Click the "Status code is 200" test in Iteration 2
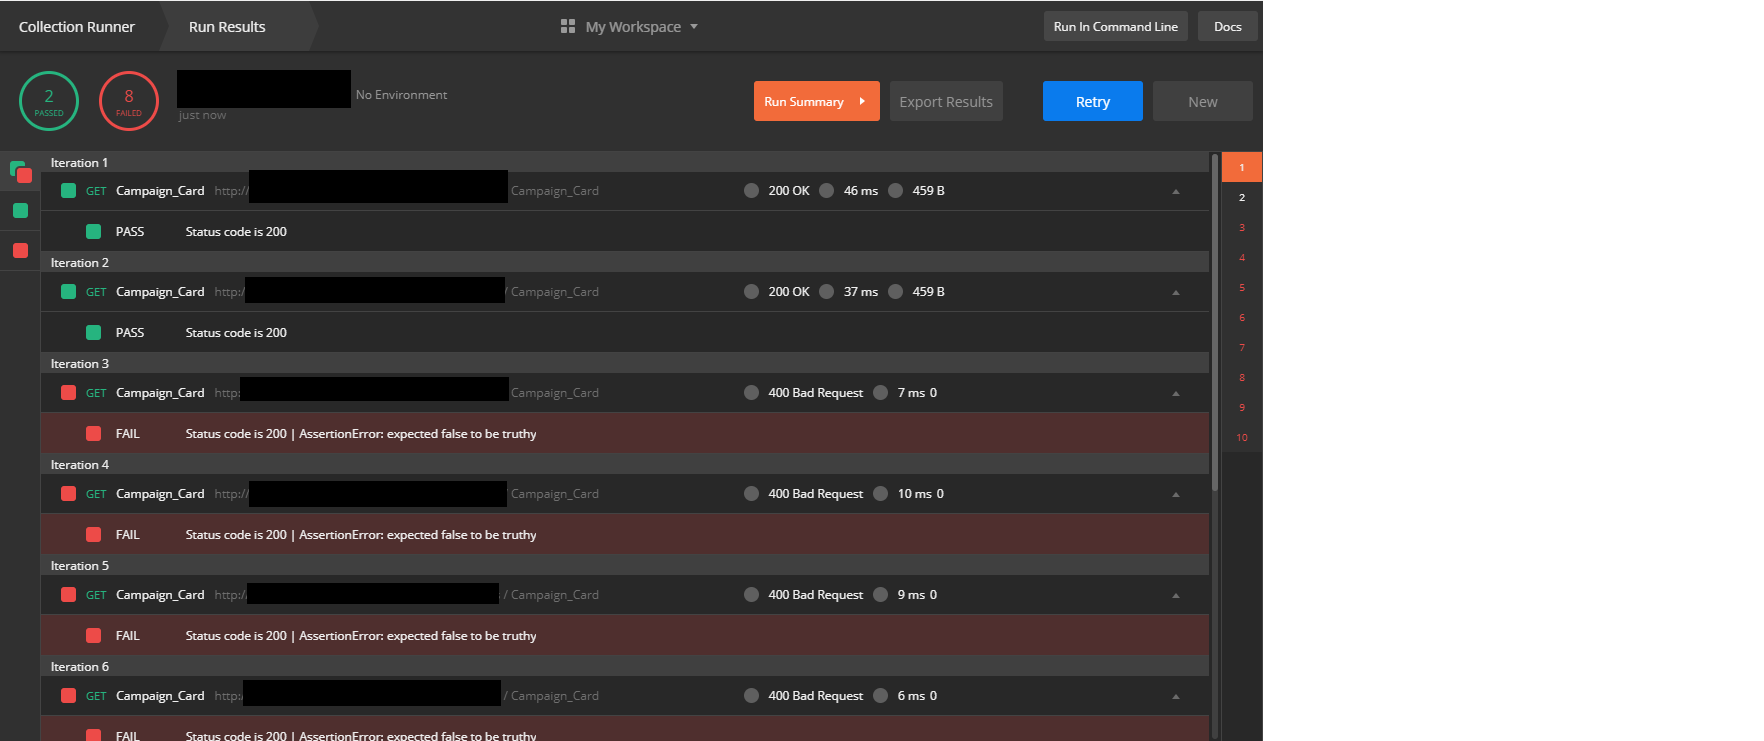This screenshot has height=741, width=1764. click(x=236, y=332)
